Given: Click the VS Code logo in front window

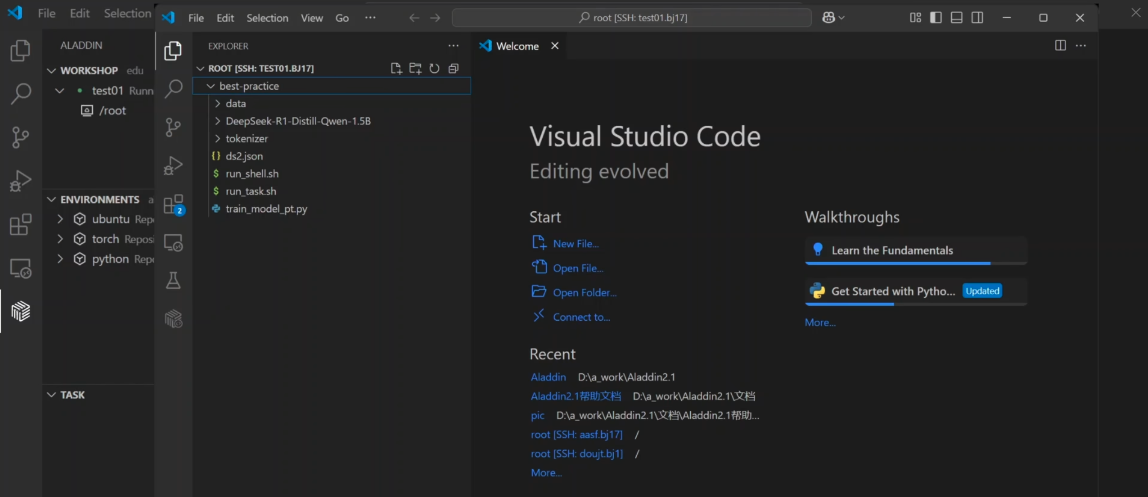Looking at the screenshot, I should (x=168, y=18).
